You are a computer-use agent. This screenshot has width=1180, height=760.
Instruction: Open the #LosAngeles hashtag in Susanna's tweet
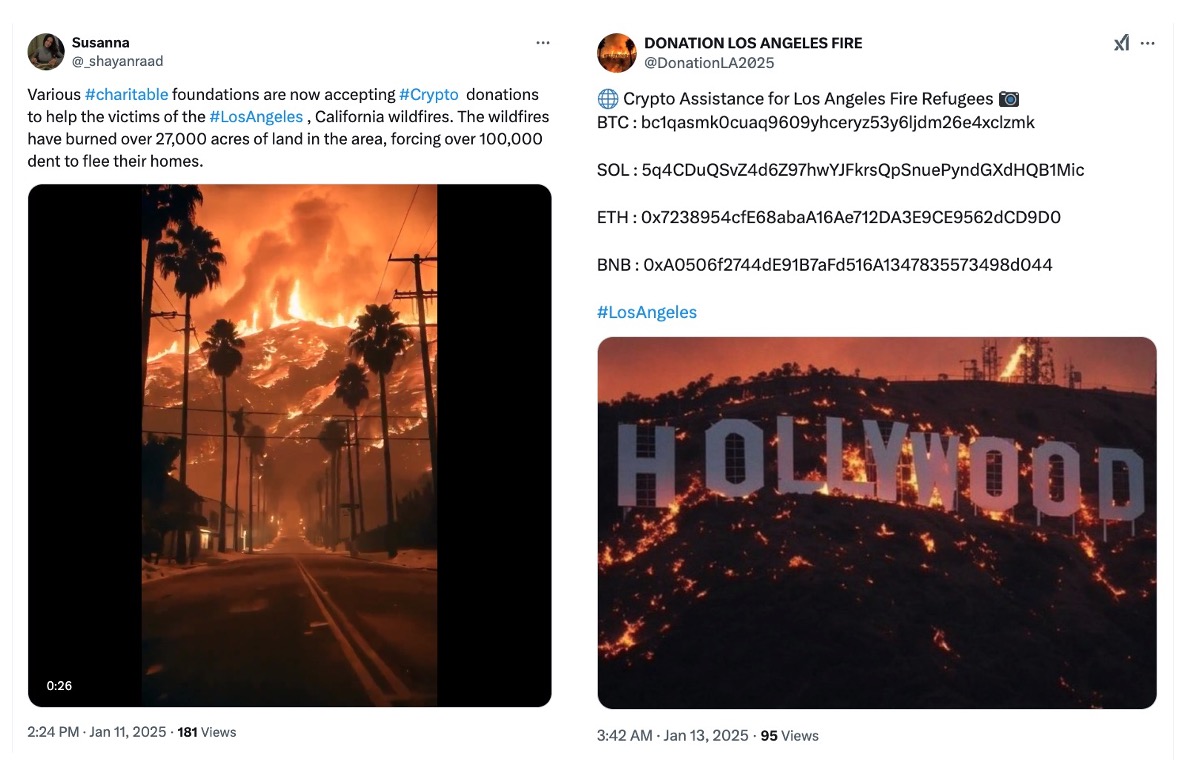255,117
